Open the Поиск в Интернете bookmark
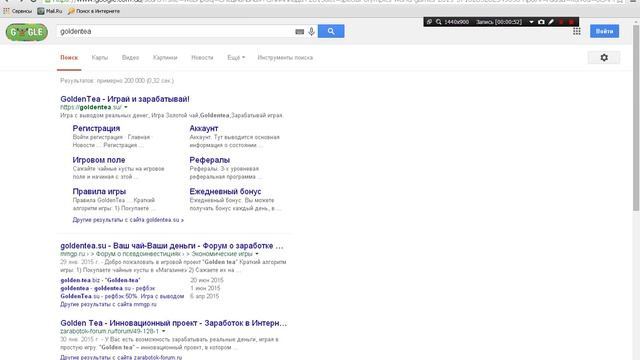The height and width of the screenshot is (360, 640). pyautogui.click(x=94, y=11)
